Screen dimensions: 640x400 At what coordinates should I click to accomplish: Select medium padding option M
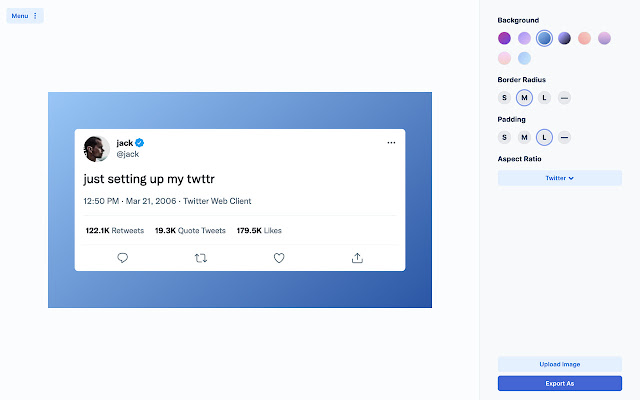tap(524, 137)
